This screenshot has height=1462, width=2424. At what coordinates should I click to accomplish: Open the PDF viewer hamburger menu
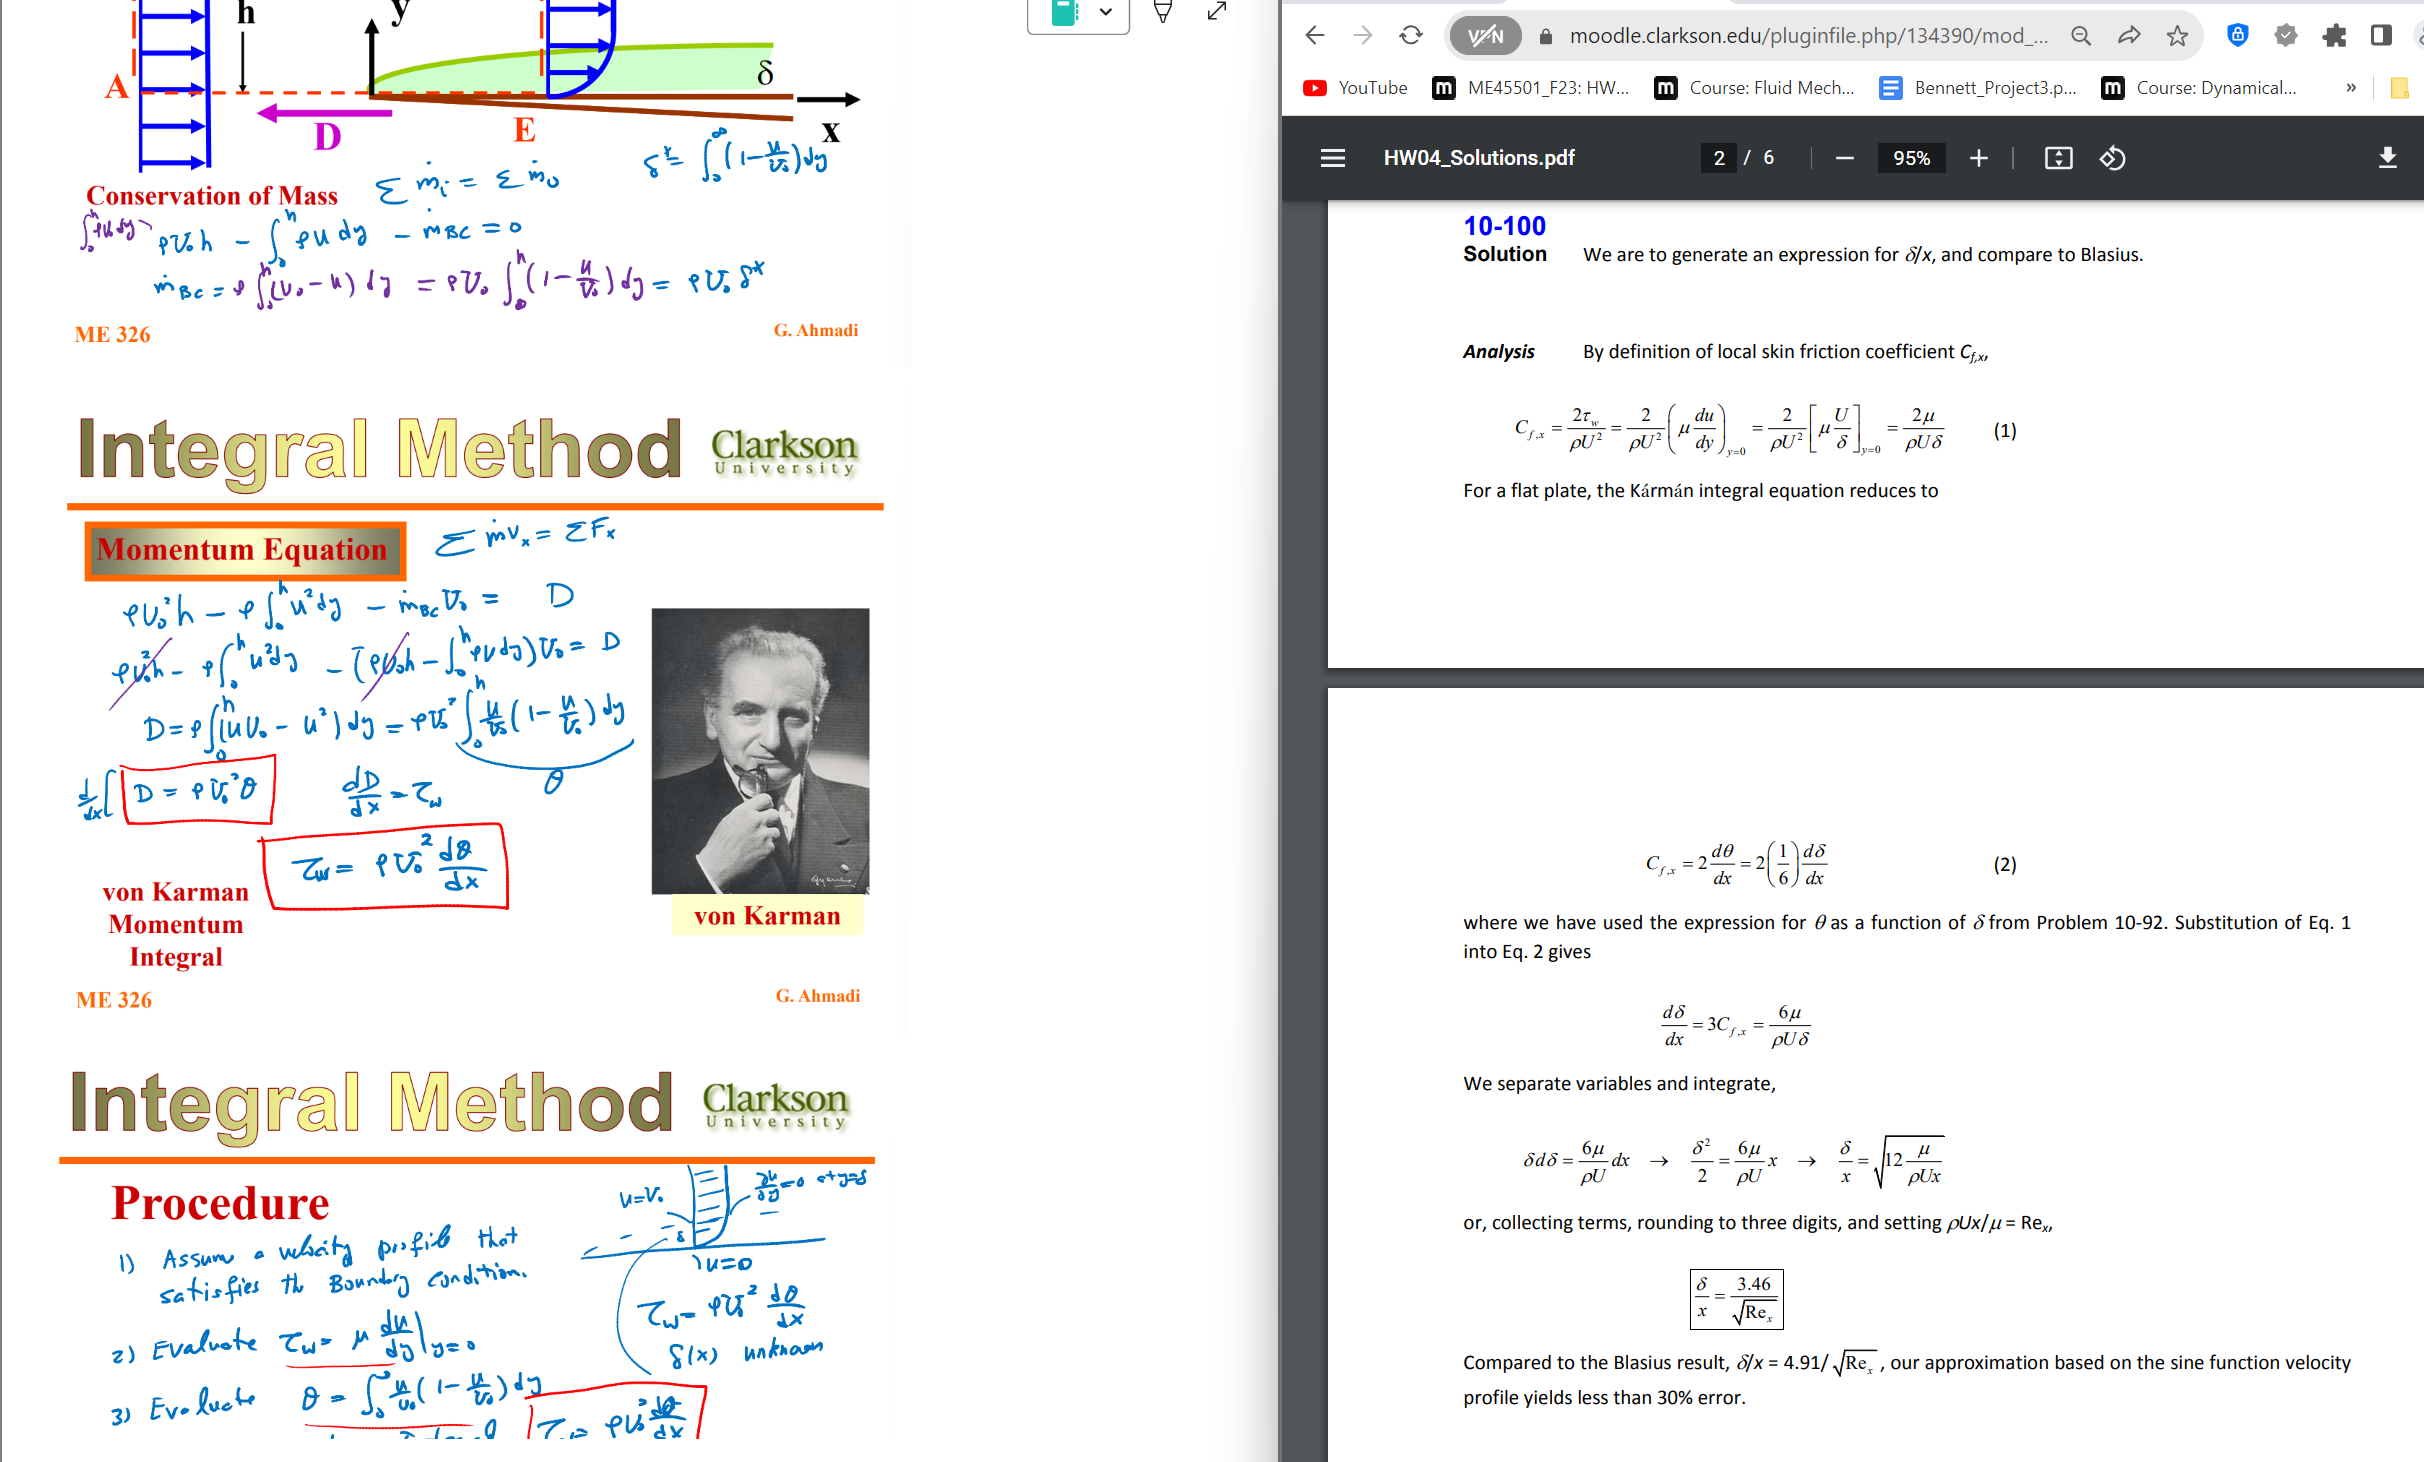pos(1333,158)
